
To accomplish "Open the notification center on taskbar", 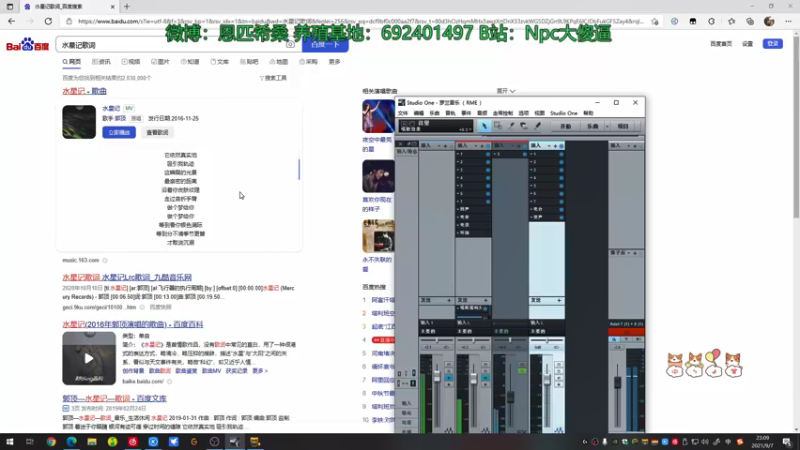I will click(x=787, y=442).
